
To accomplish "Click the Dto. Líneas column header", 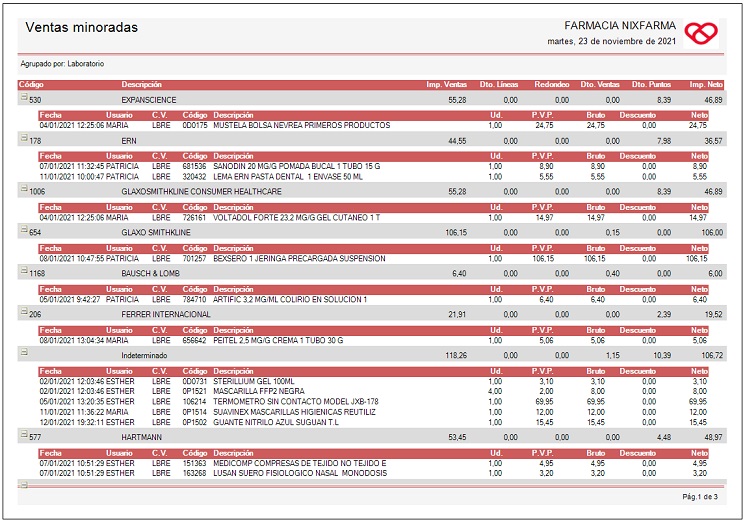I will point(499,85).
